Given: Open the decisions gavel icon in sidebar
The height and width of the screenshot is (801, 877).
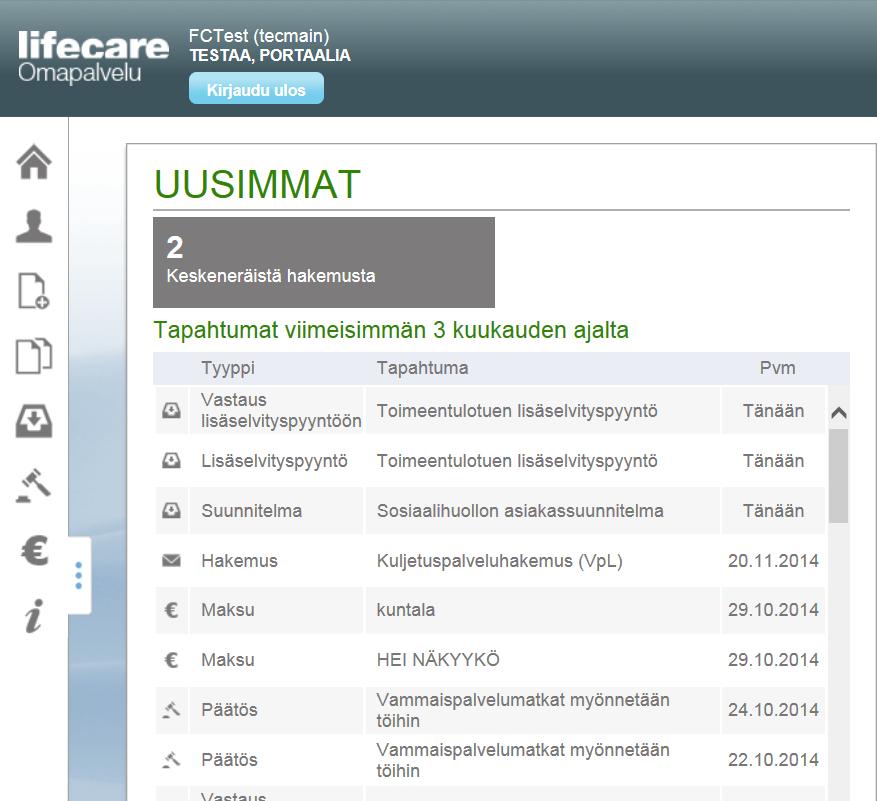Looking at the screenshot, I should click(34, 486).
